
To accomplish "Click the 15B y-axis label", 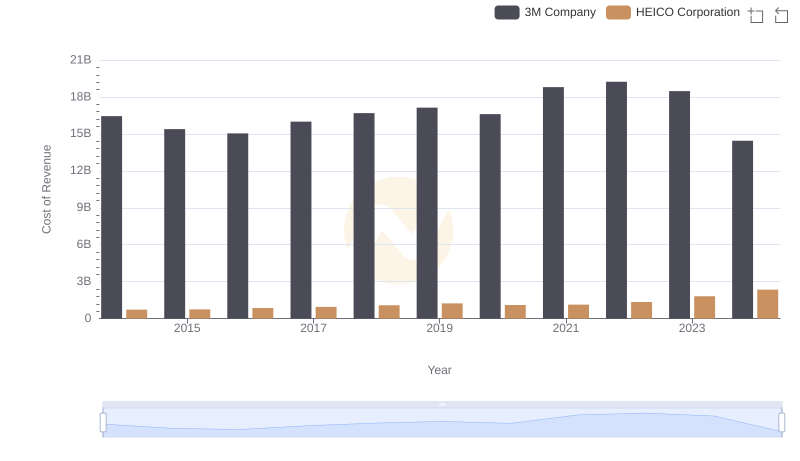I will click(x=81, y=134).
